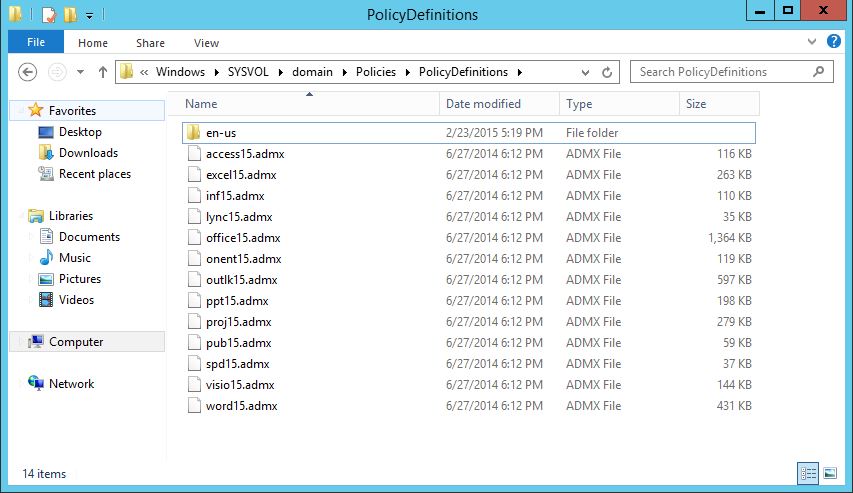Screen dimensions: 853x493
Task: Open Music library
Action: click(75, 258)
